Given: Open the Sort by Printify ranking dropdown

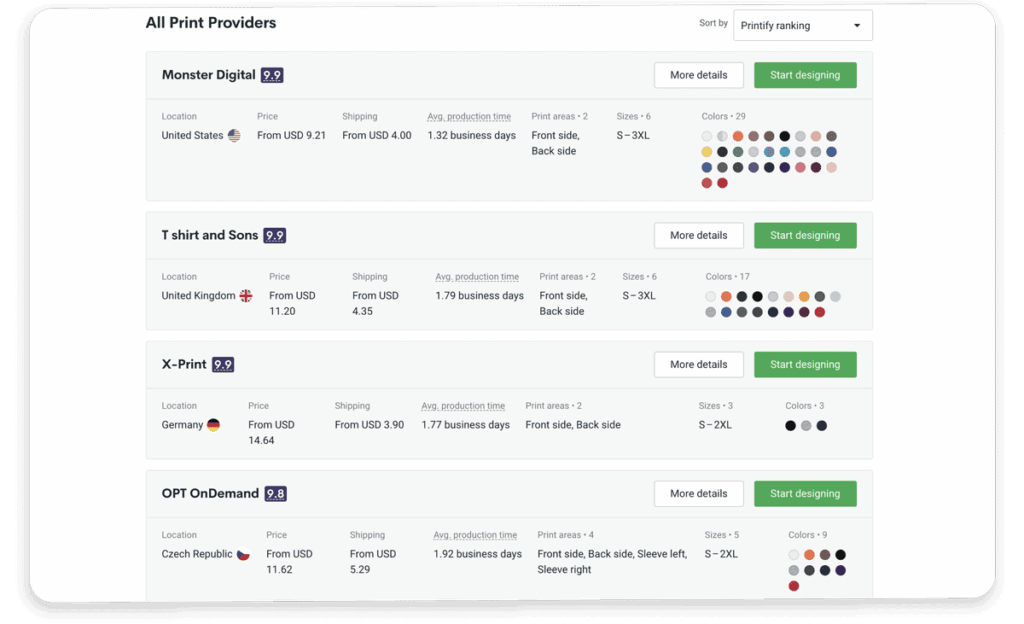Looking at the screenshot, I should [803, 25].
